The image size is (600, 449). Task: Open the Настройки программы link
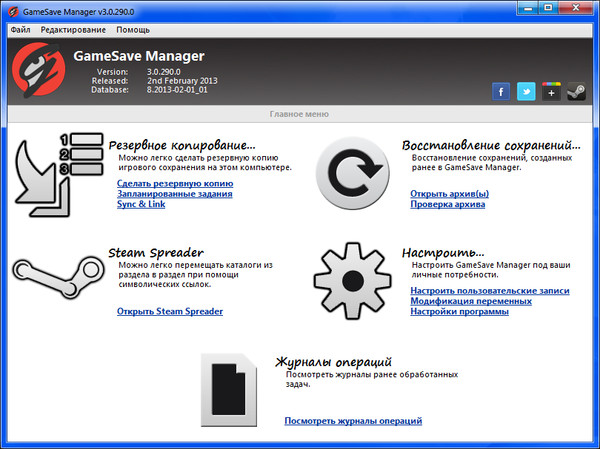pos(459,311)
